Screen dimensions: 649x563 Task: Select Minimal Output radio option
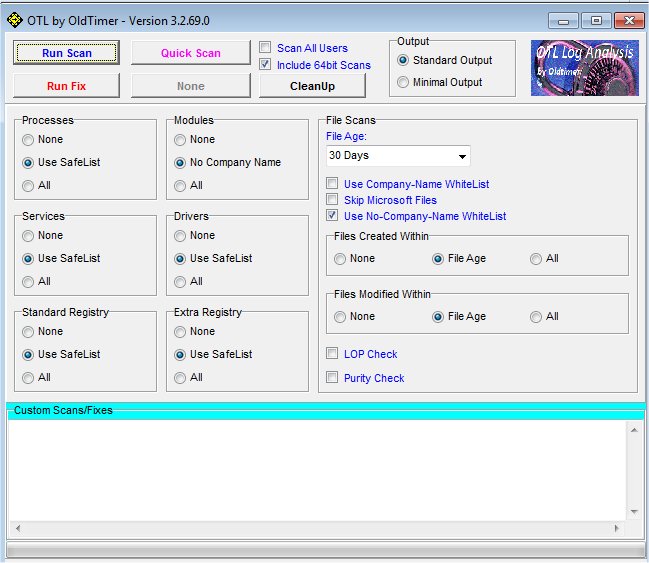pyautogui.click(x=404, y=83)
